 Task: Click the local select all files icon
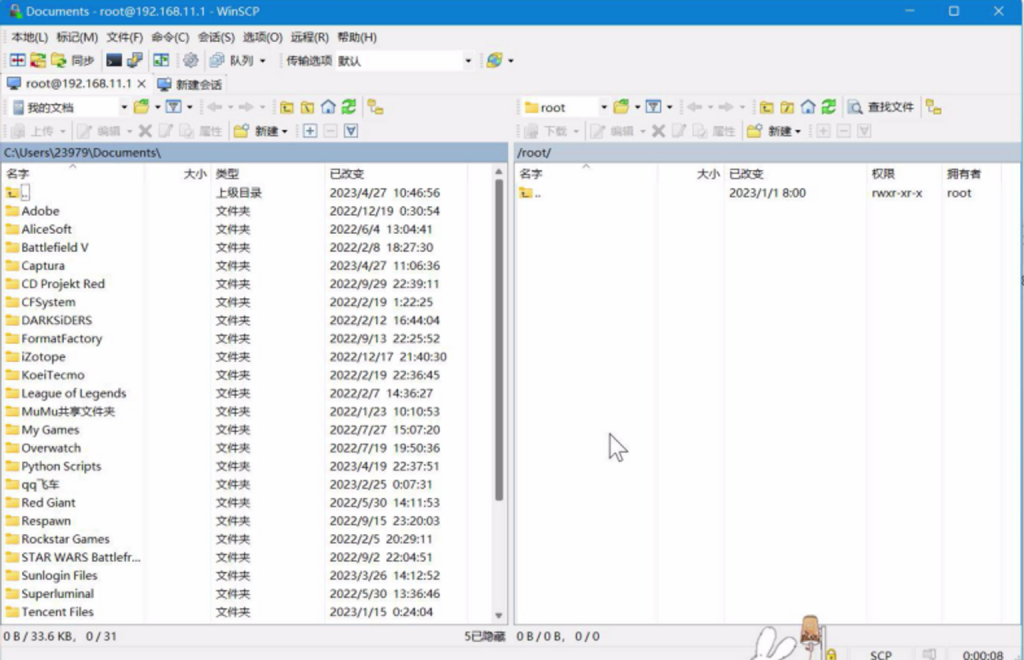coord(351,131)
